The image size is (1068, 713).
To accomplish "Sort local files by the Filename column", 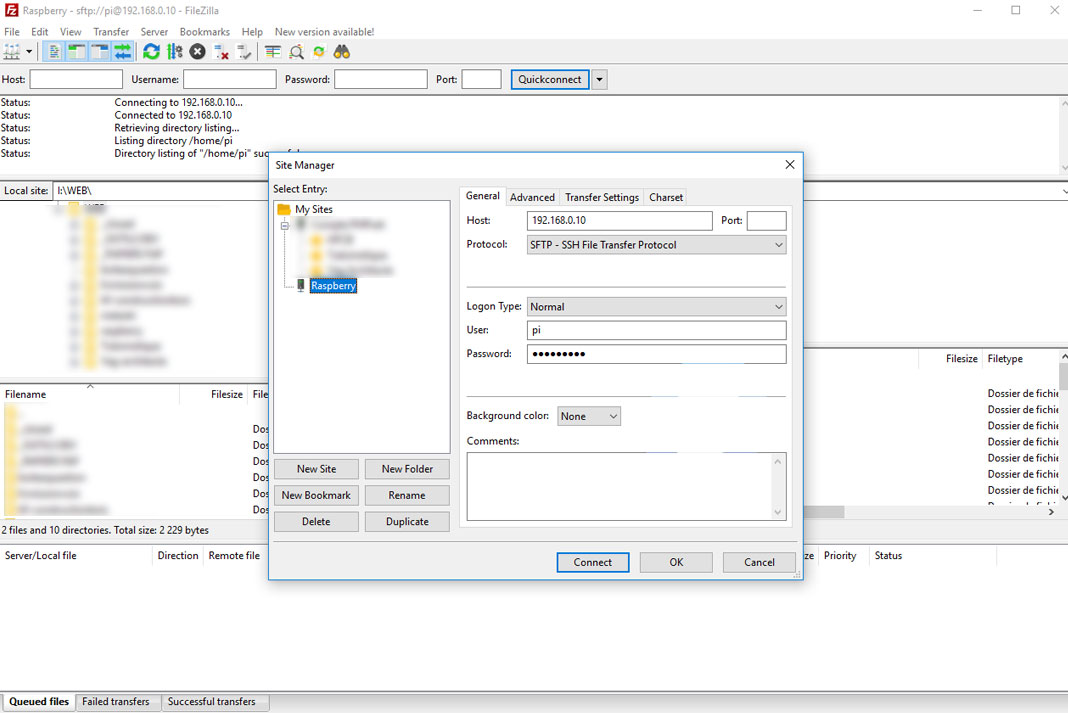I will tap(90, 394).
